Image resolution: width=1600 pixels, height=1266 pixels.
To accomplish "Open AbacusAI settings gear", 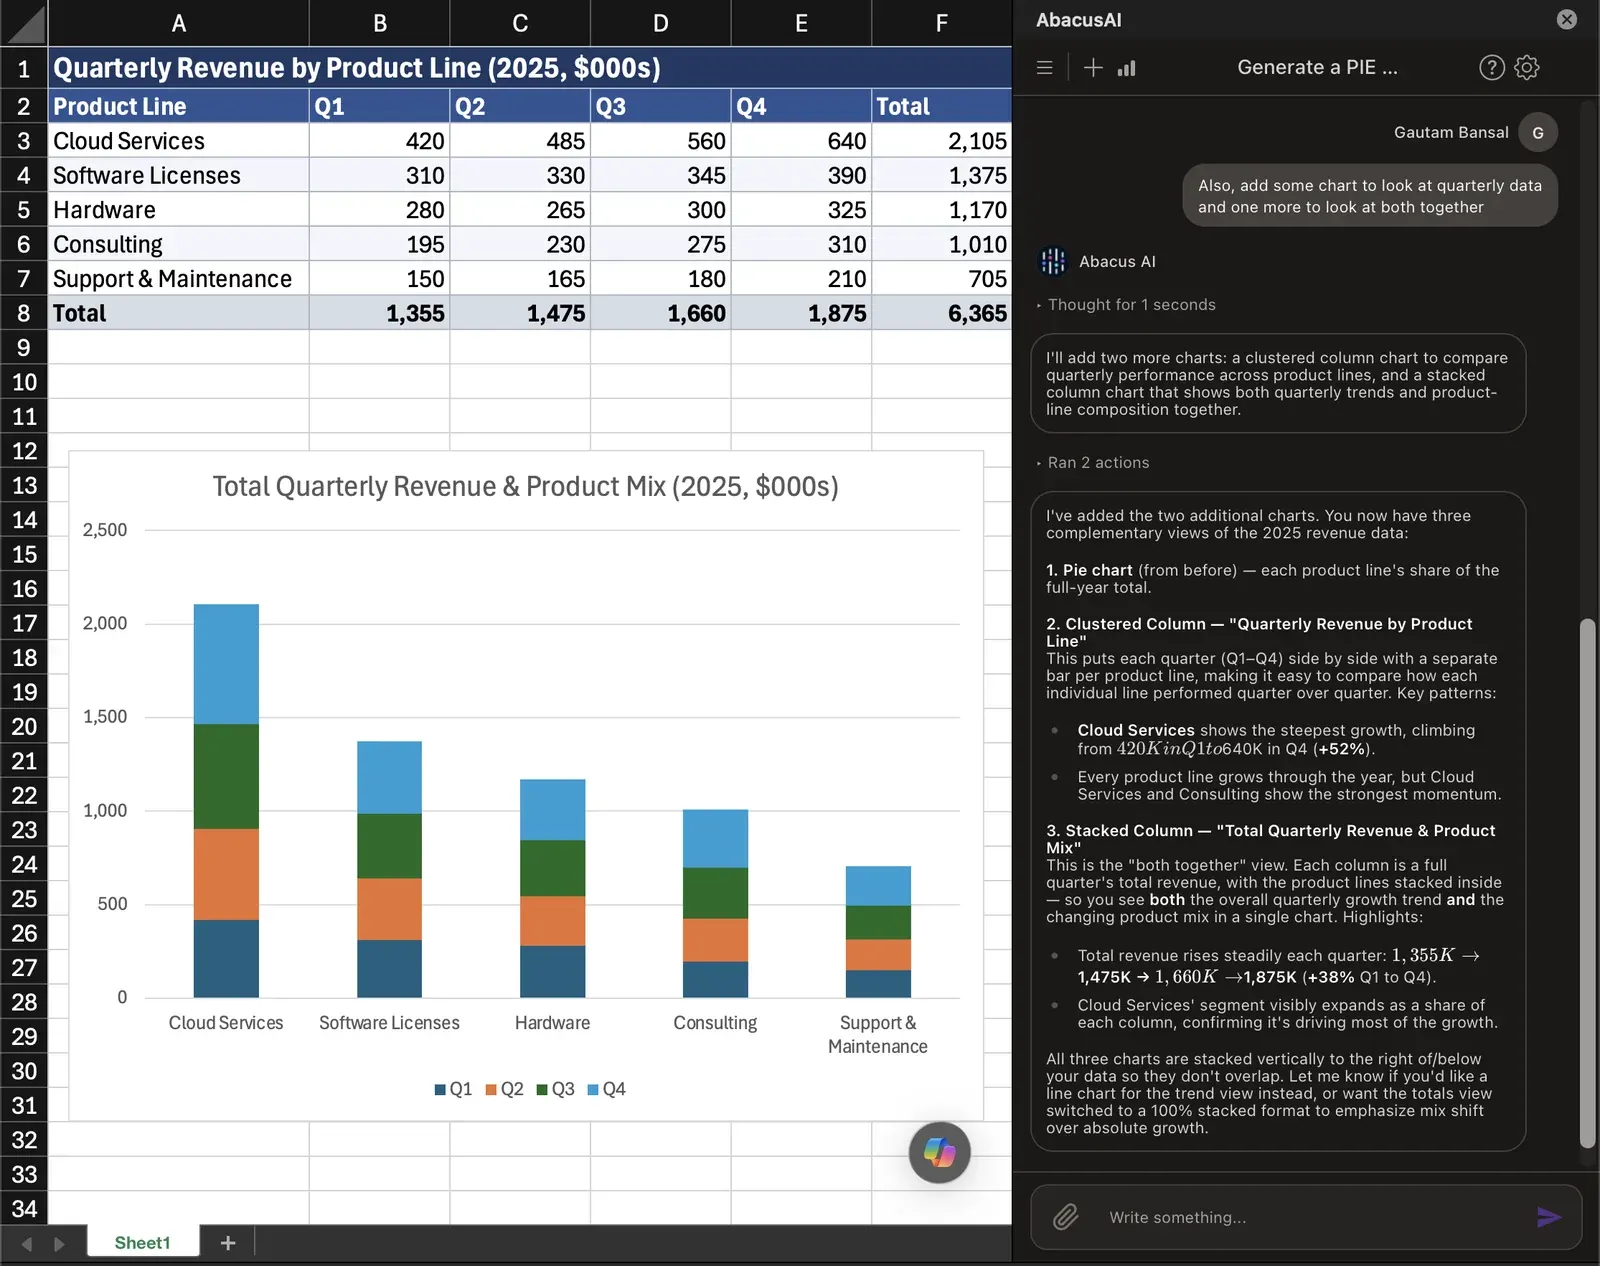I will pyautogui.click(x=1527, y=67).
